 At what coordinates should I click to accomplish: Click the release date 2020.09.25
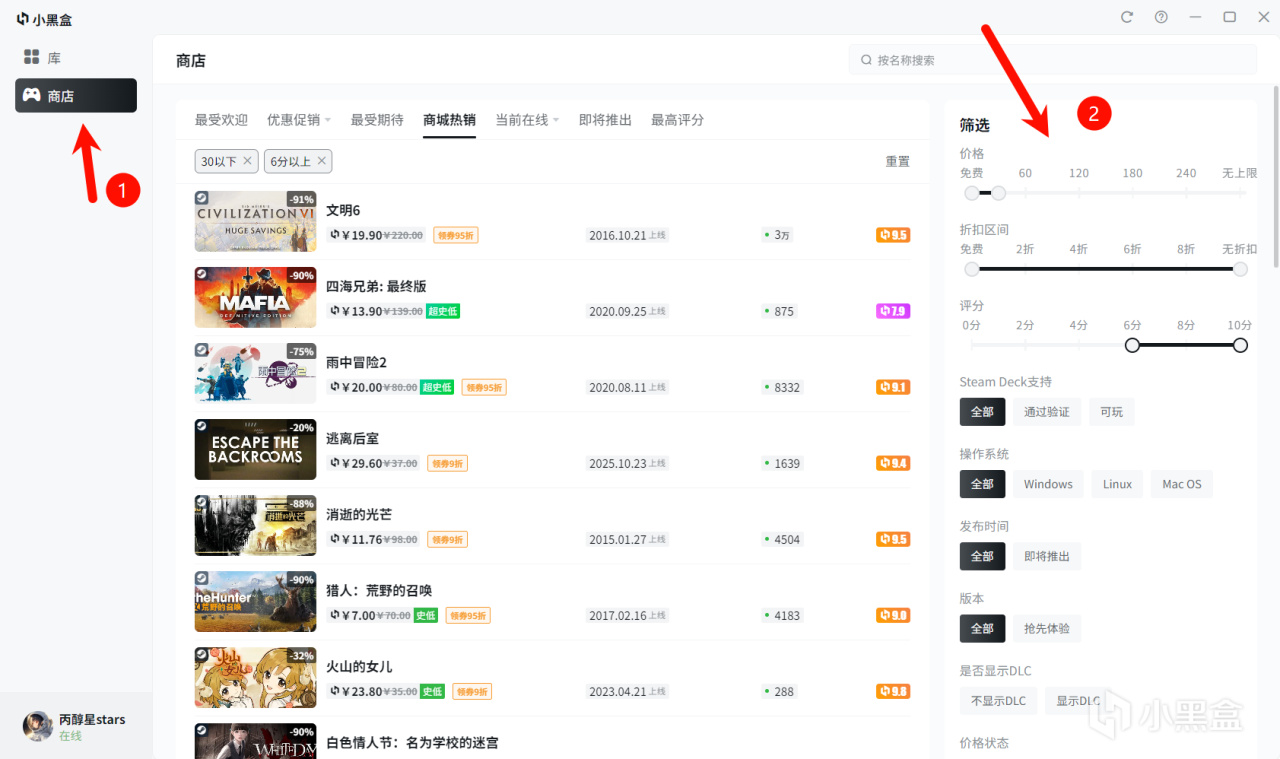click(x=618, y=311)
